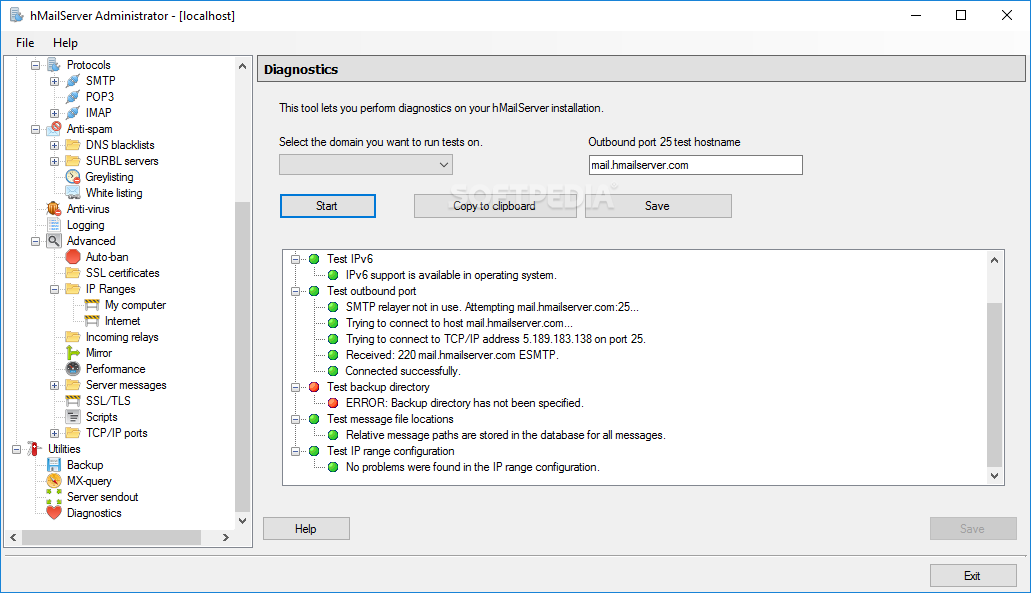The width and height of the screenshot is (1031, 593).
Task: Collapse the Test IPv6 result node
Action: click(x=295, y=259)
